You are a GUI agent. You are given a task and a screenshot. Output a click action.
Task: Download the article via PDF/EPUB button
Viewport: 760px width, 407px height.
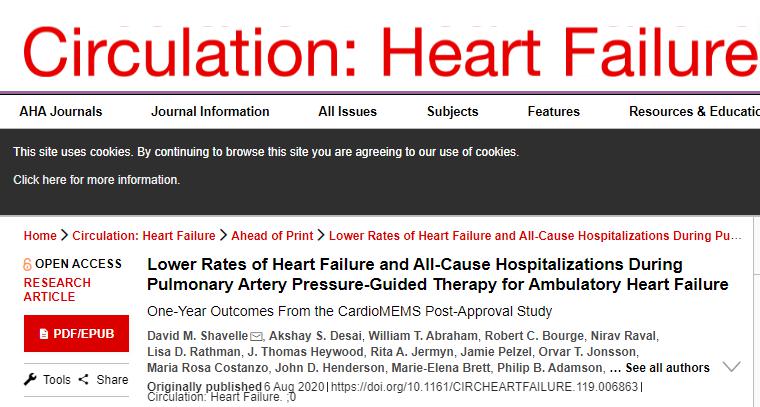76,333
